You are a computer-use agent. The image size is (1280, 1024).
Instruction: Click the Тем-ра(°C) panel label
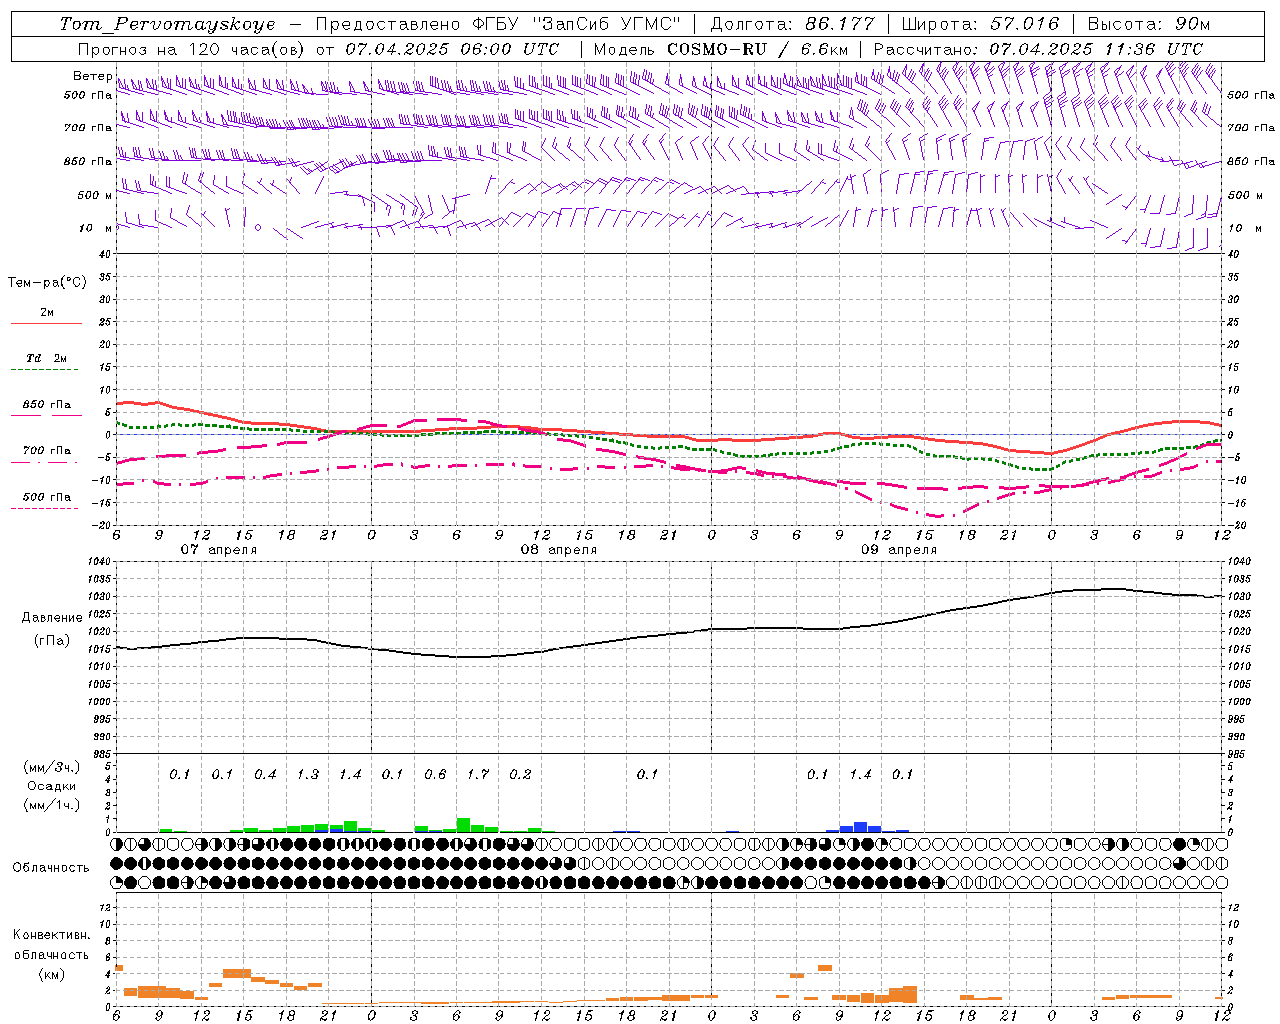pos(47,283)
